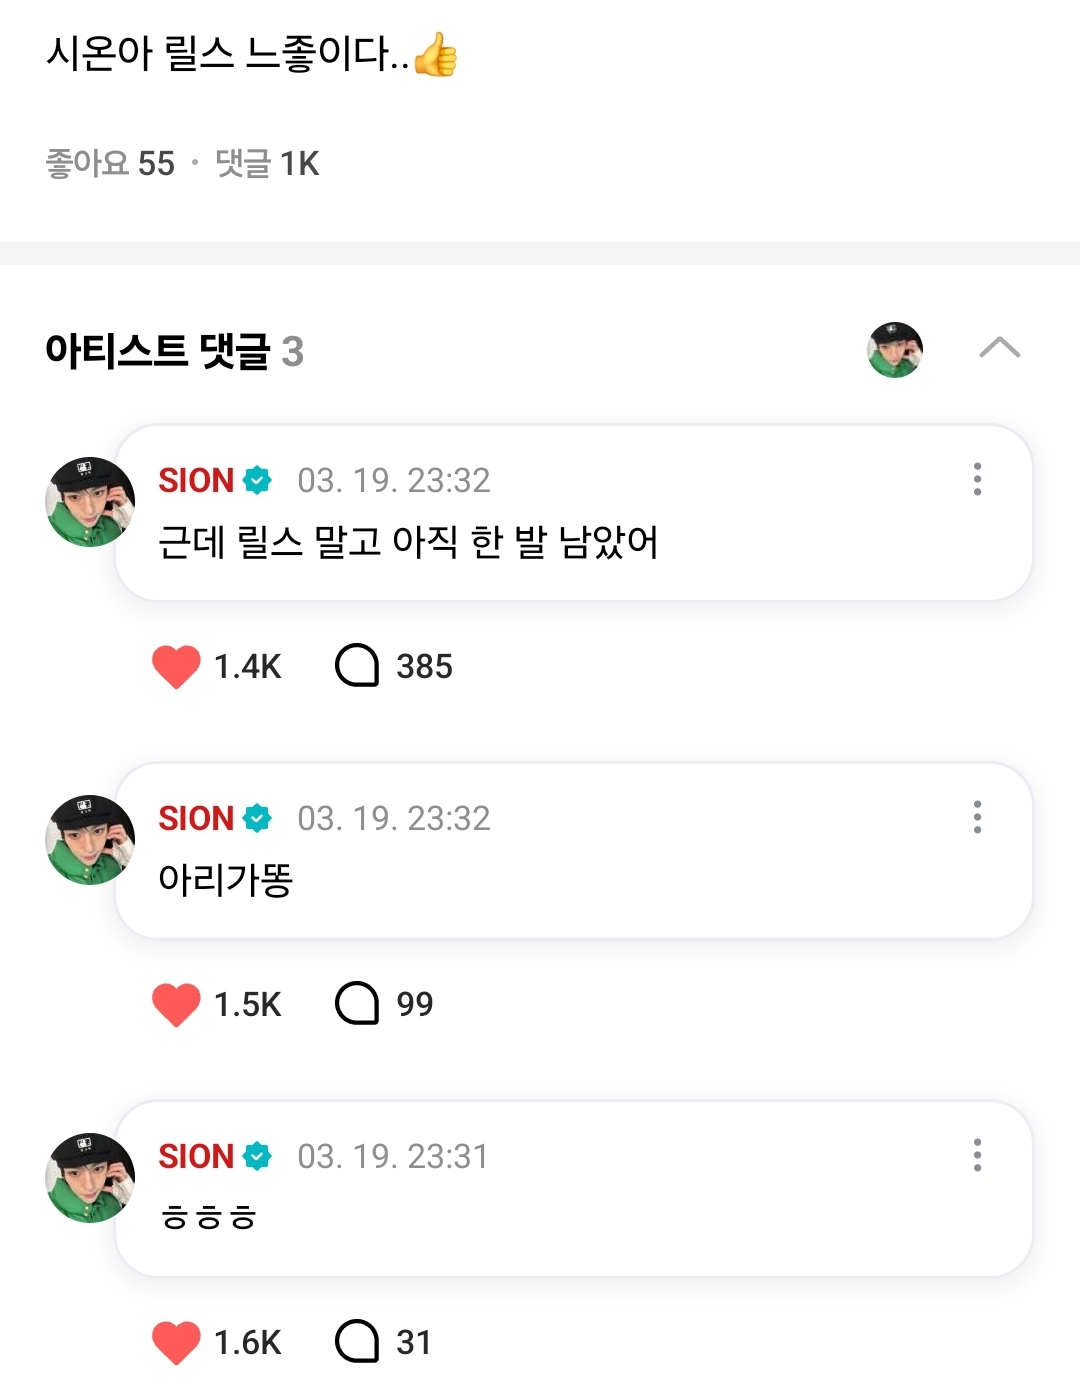Open three-dot menu on first SION comment
The width and height of the screenshot is (1080, 1390).
pyautogui.click(x=977, y=479)
